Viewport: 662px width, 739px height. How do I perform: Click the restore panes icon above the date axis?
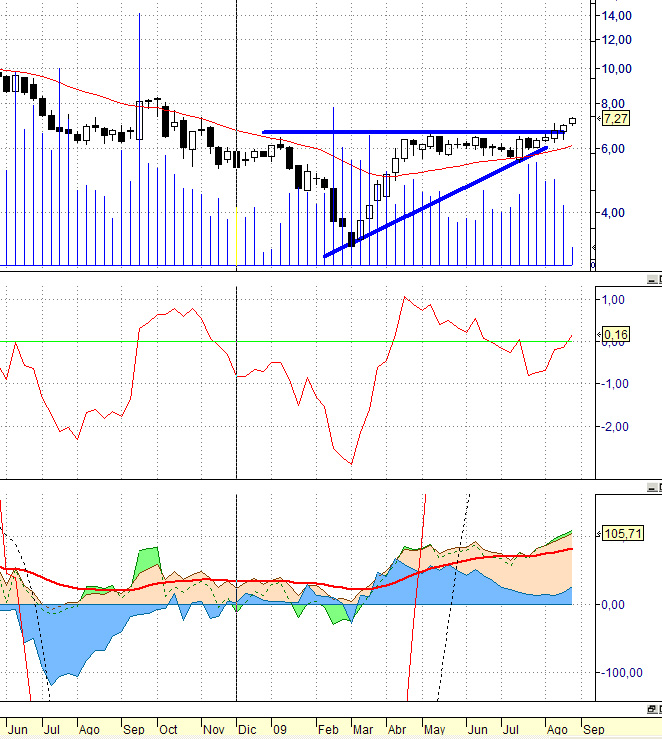point(652,709)
